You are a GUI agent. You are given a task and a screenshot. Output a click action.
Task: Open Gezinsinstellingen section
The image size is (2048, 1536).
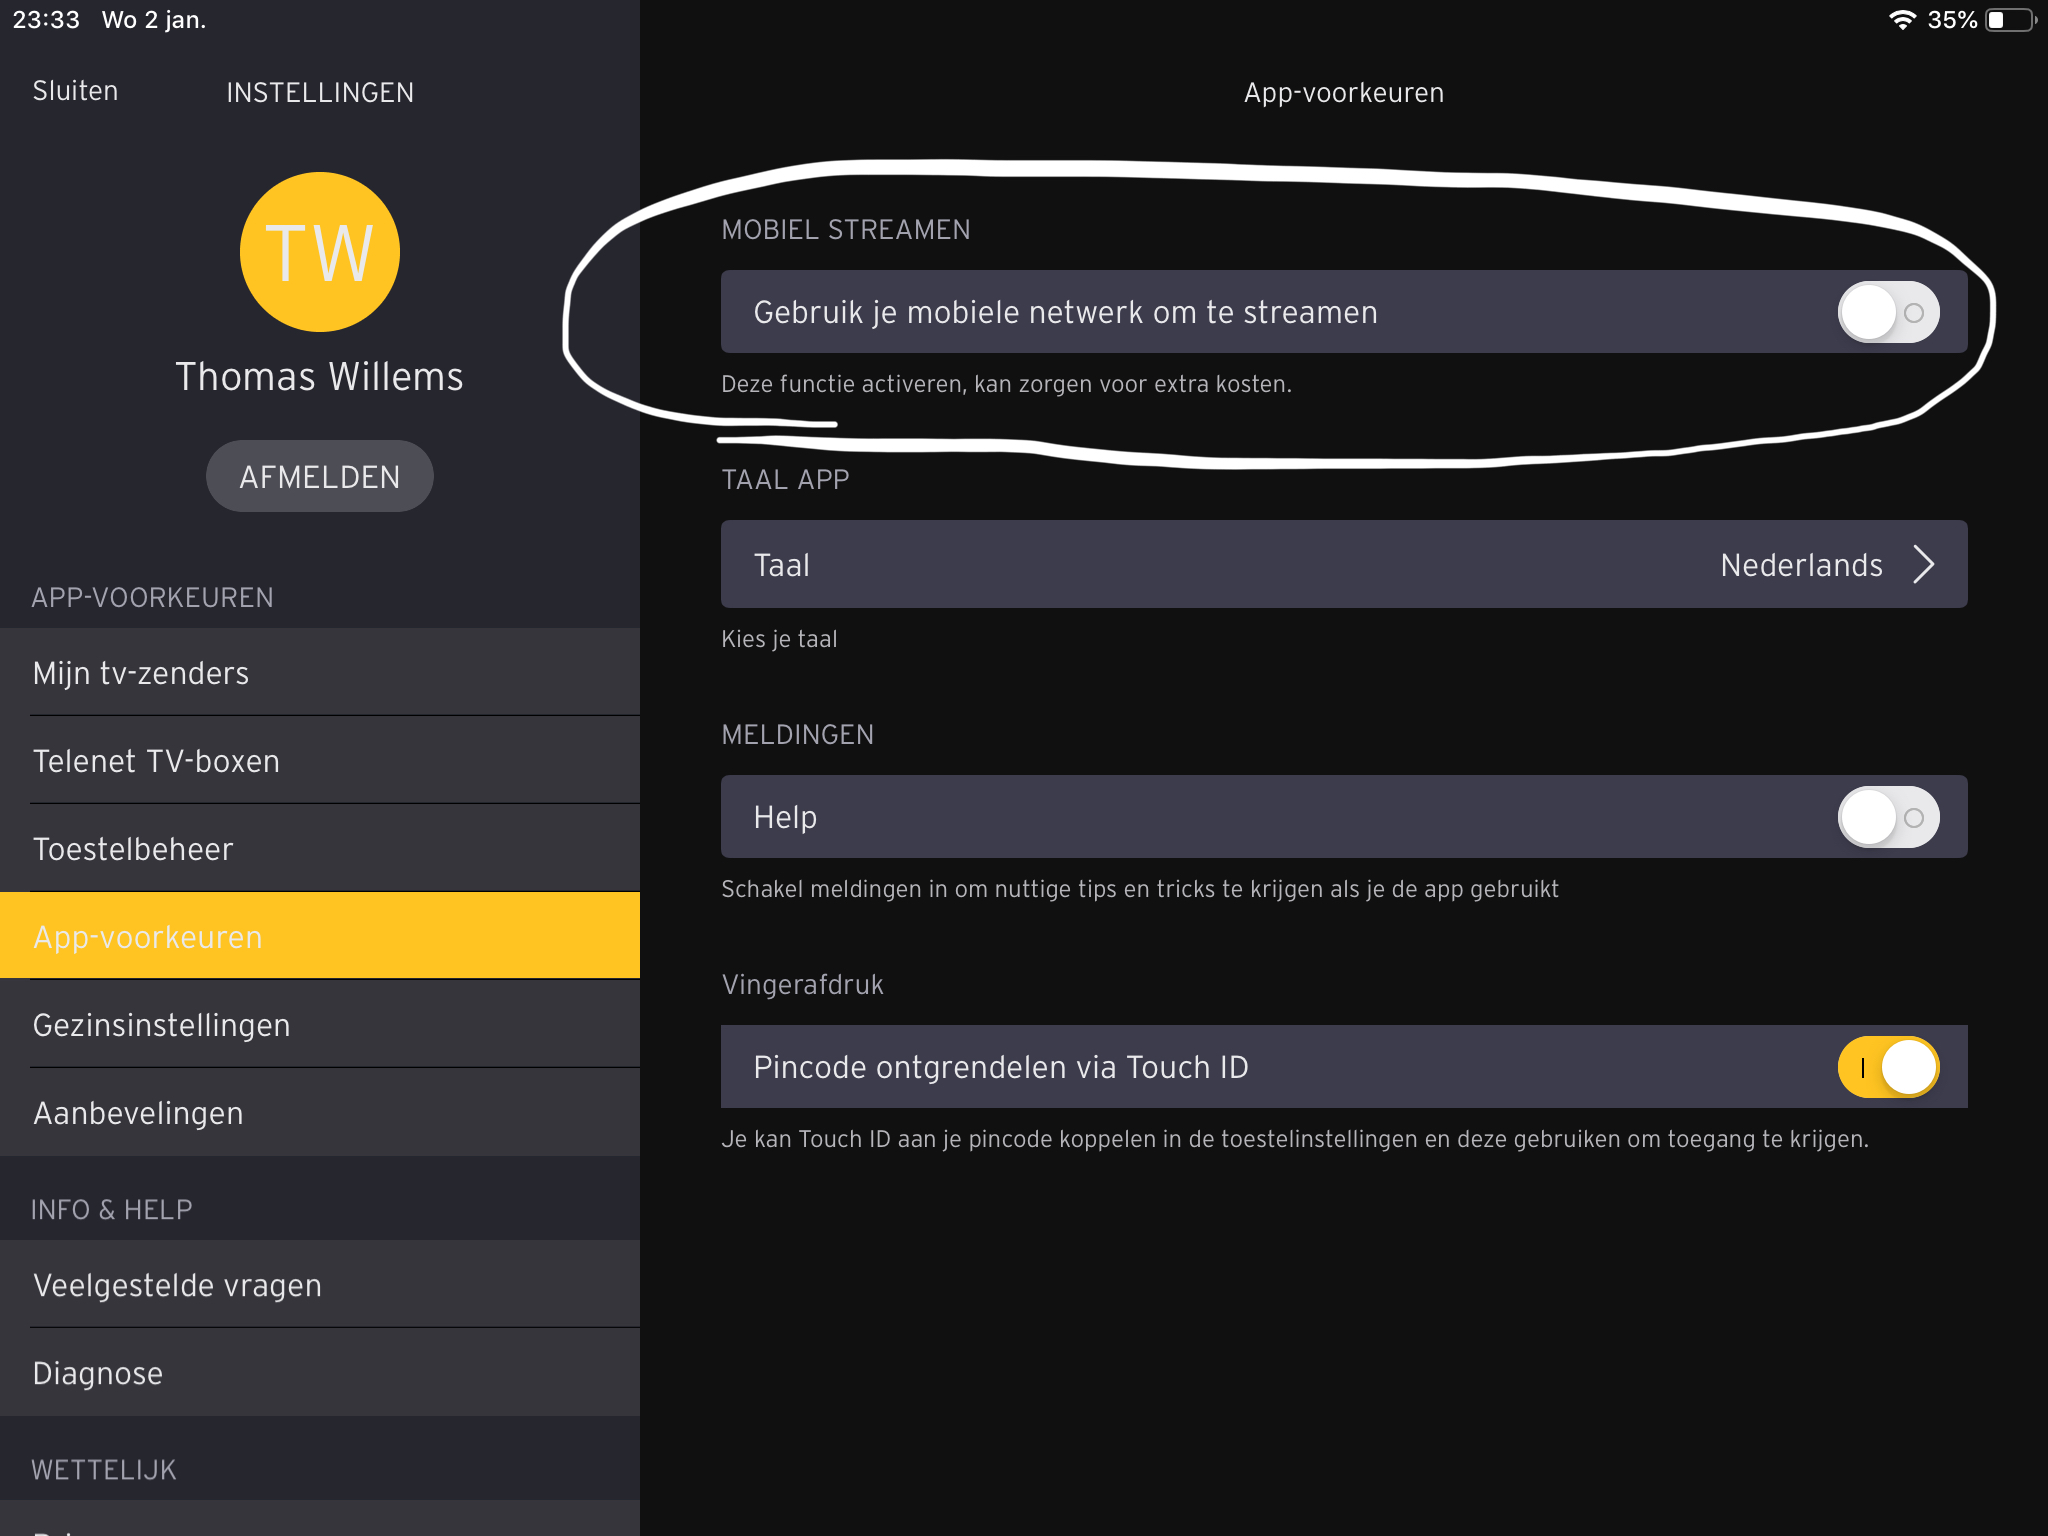pyautogui.click(x=162, y=1025)
